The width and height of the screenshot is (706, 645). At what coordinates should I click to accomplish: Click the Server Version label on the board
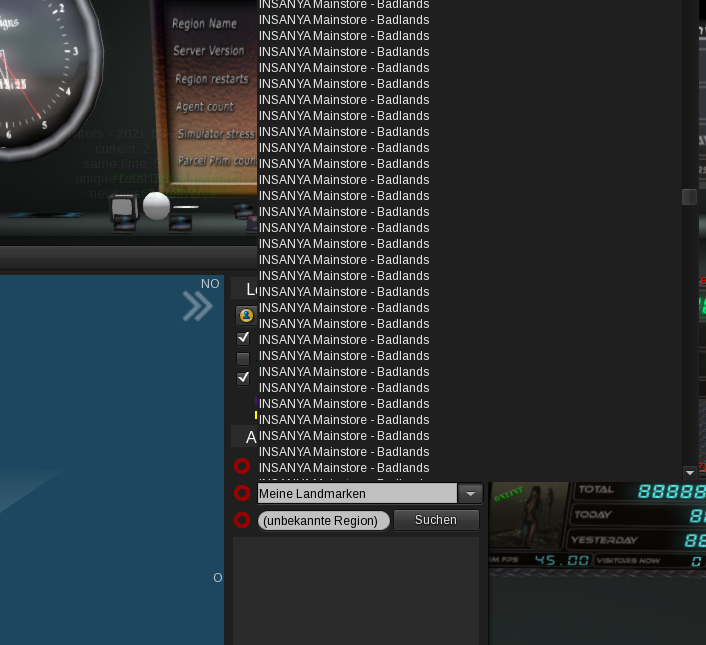(x=209, y=51)
